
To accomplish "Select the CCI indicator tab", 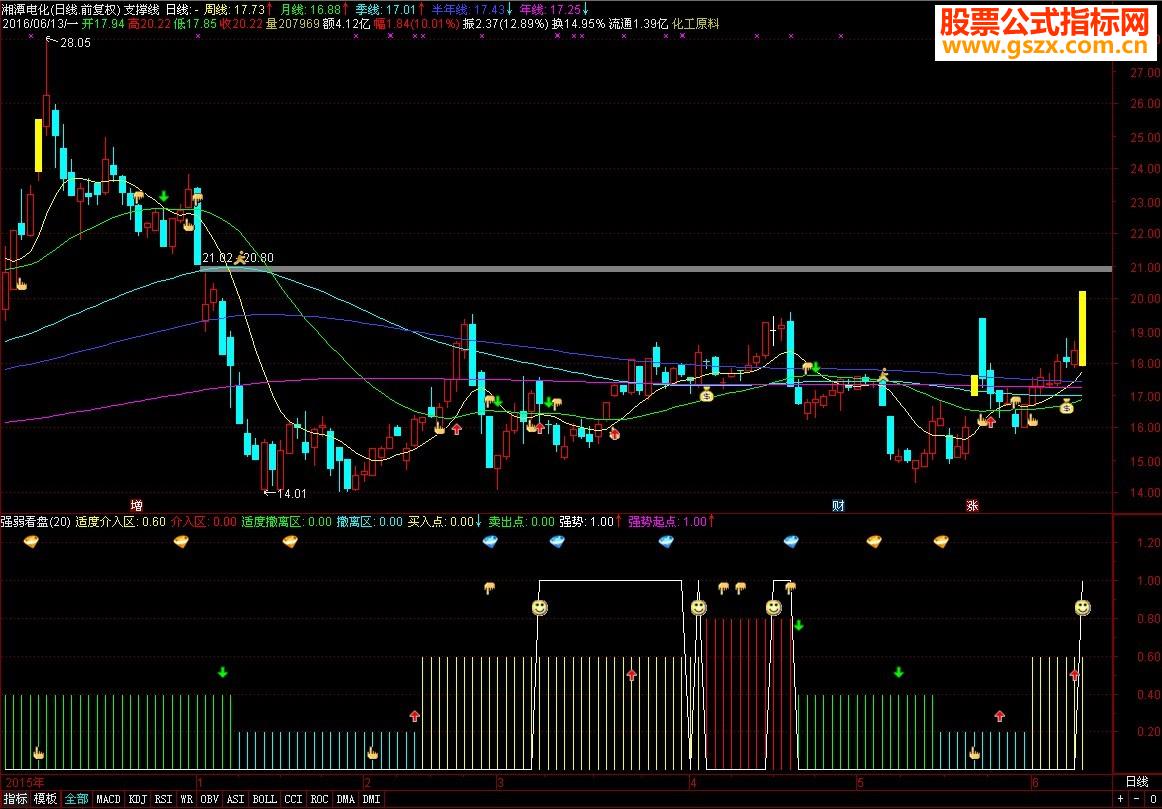I will pos(293,799).
